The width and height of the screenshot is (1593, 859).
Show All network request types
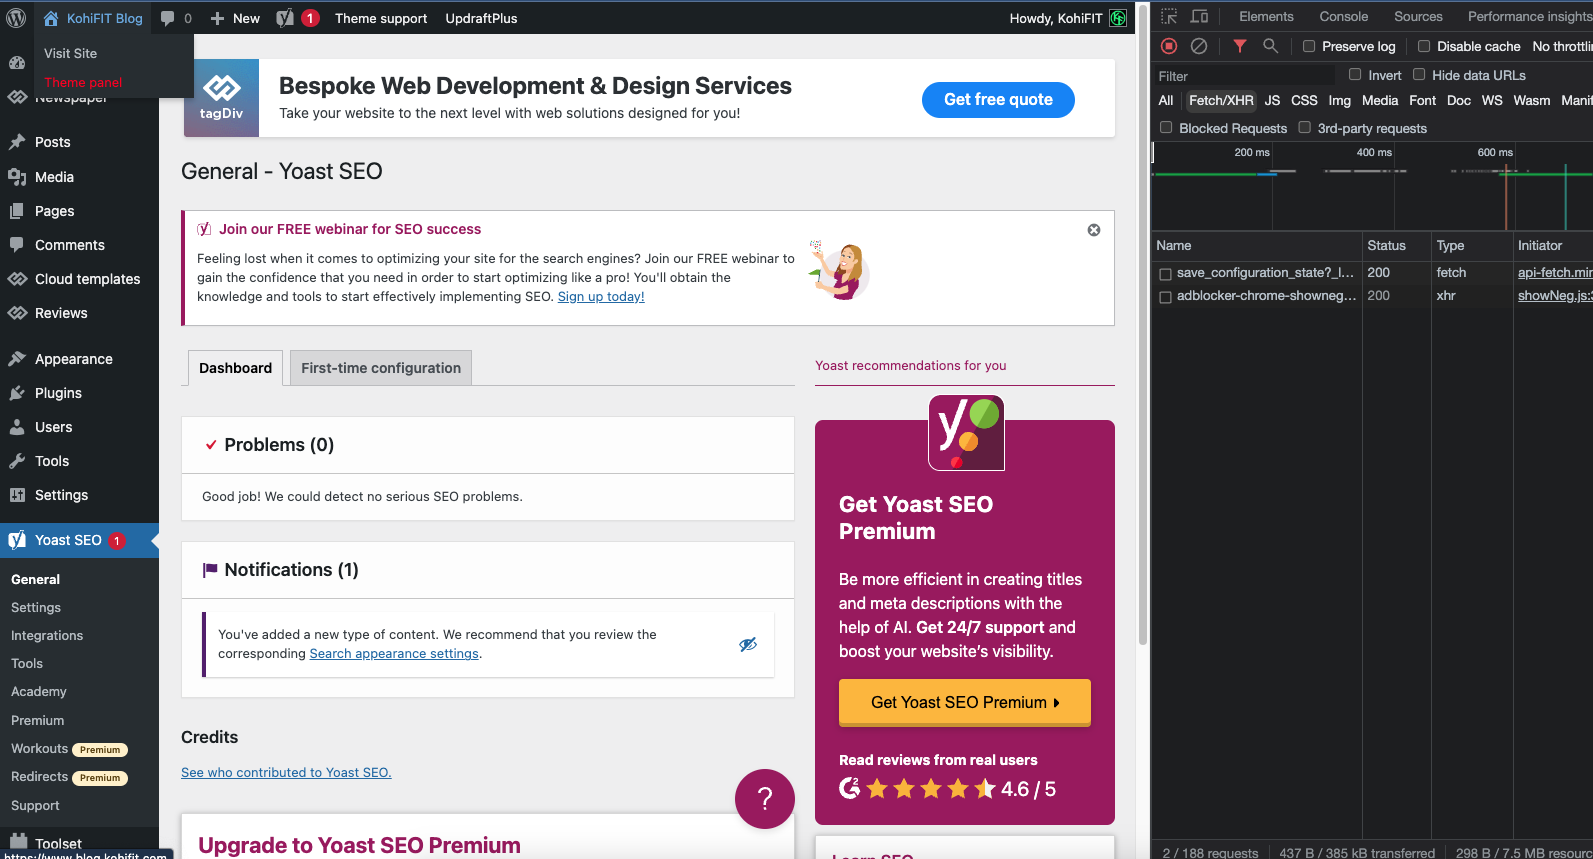[1166, 100]
